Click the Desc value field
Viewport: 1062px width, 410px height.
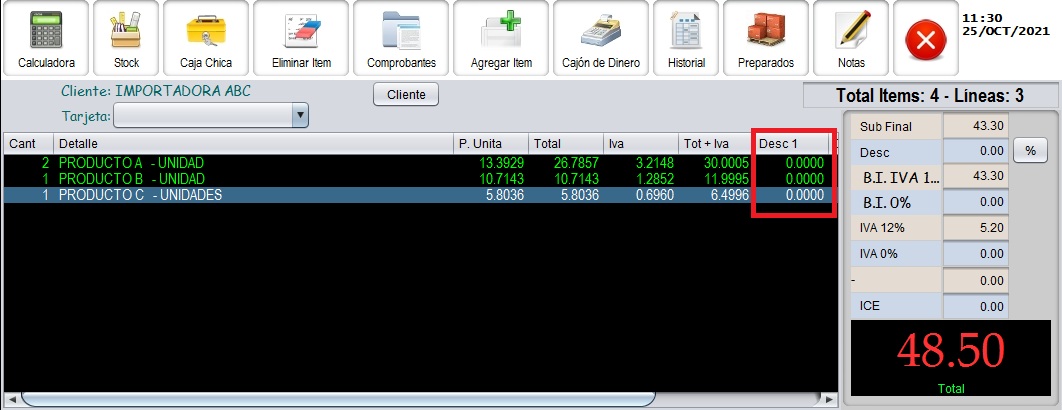click(x=977, y=151)
